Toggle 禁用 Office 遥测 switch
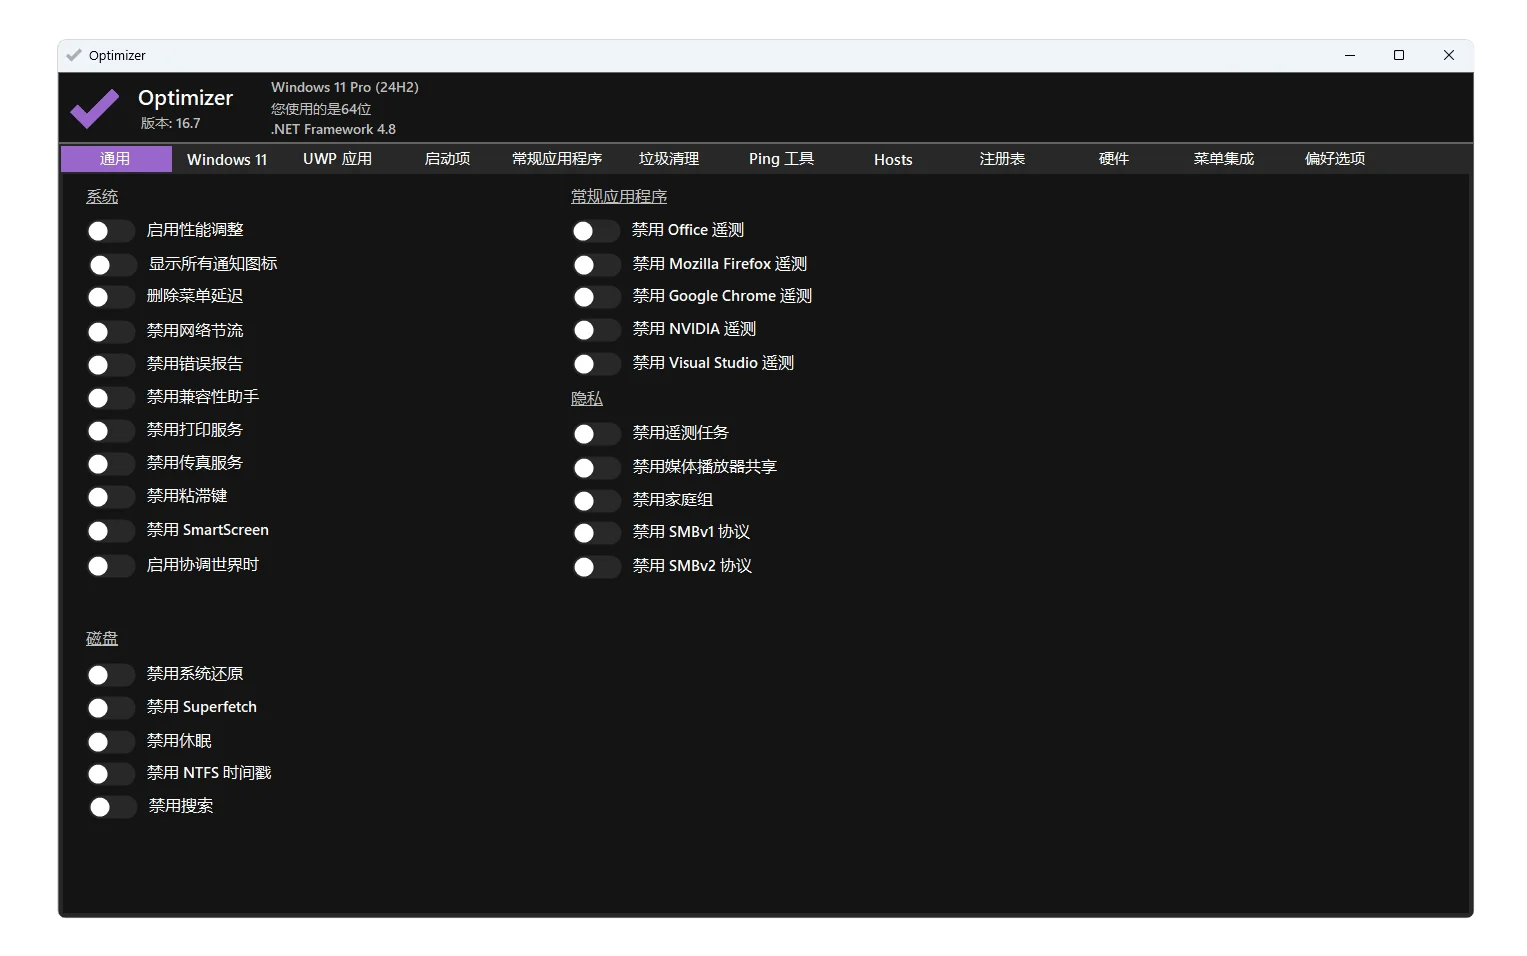Image resolution: width=1527 pixels, height=956 pixels. tap(595, 231)
